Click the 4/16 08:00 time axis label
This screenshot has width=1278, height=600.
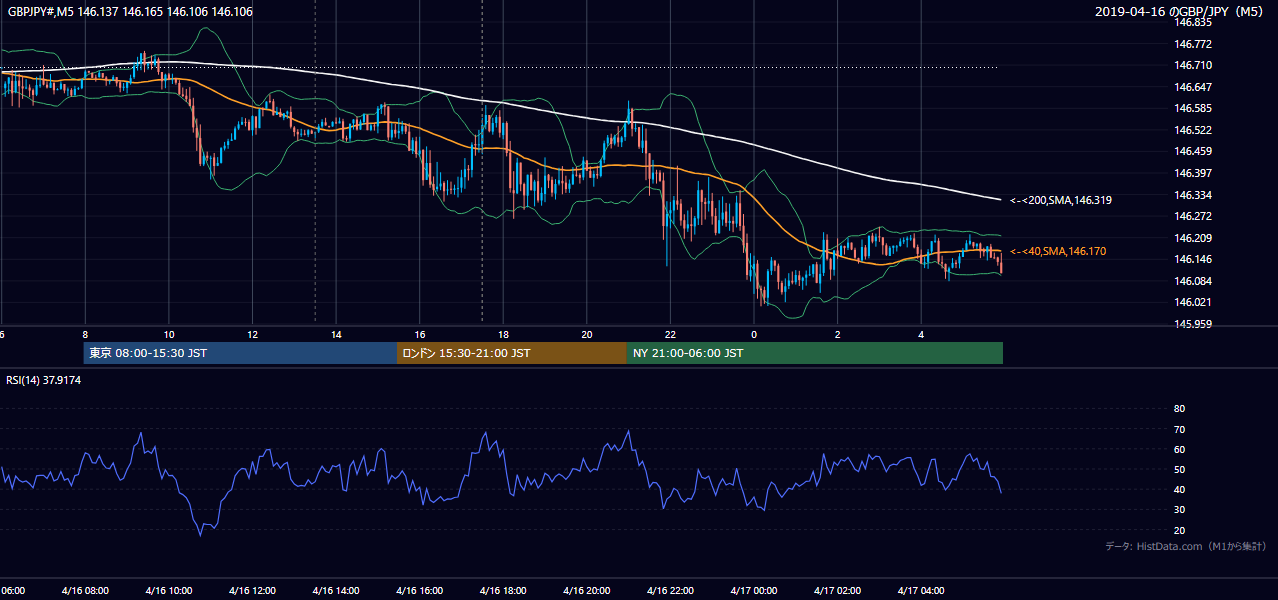(85, 590)
